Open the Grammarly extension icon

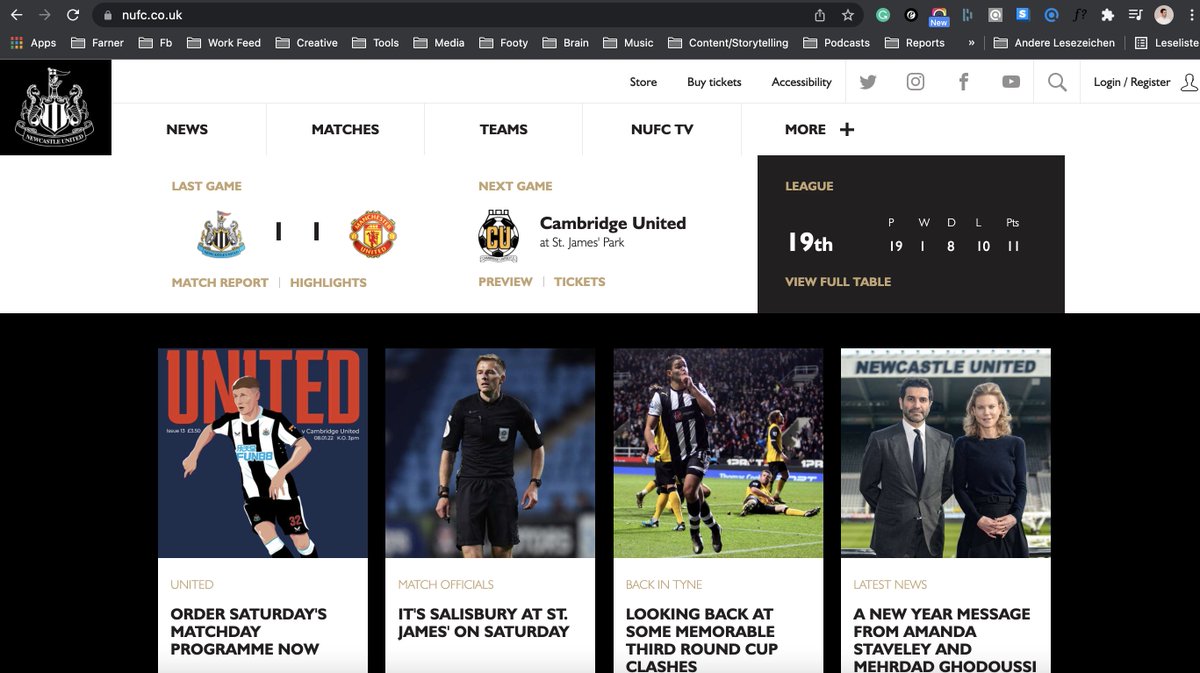coord(883,15)
